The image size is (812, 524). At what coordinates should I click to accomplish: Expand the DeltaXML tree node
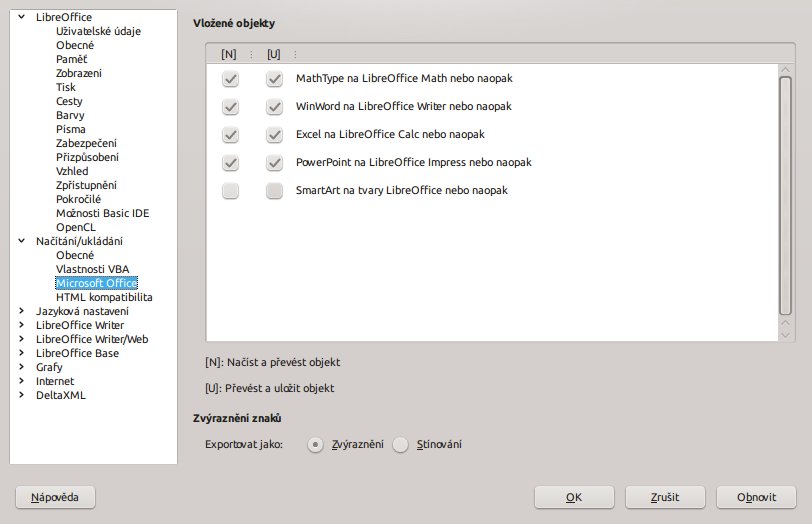tap(21, 395)
